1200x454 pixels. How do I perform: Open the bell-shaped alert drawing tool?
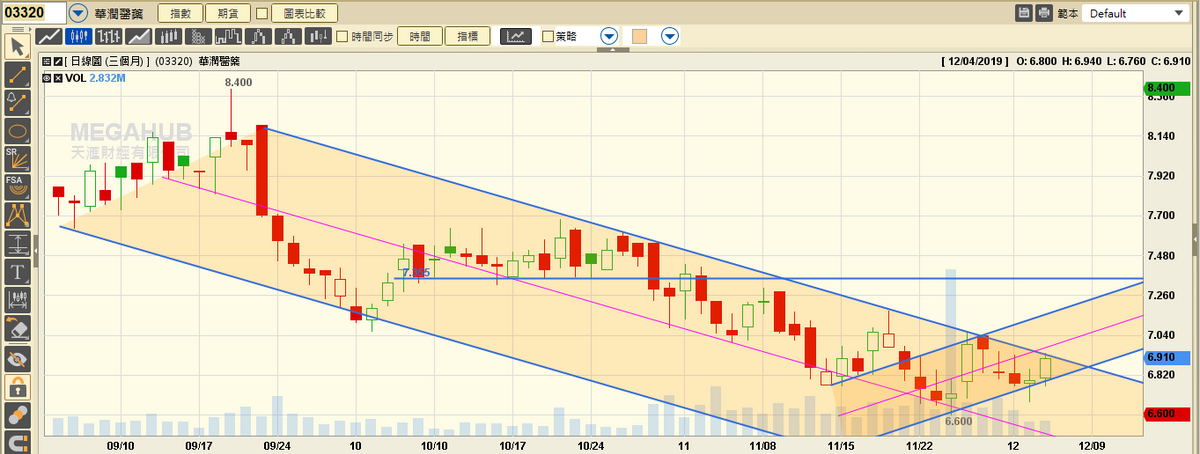pyautogui.click(x=17, y=103)
